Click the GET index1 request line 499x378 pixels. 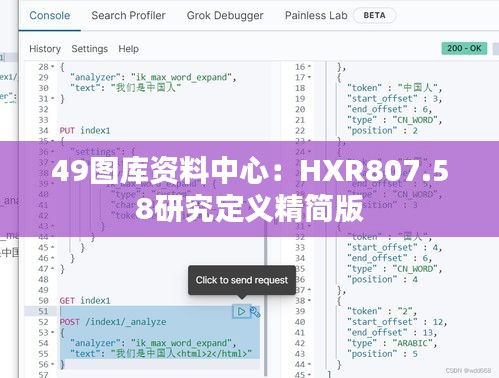[x=85, y=301]
